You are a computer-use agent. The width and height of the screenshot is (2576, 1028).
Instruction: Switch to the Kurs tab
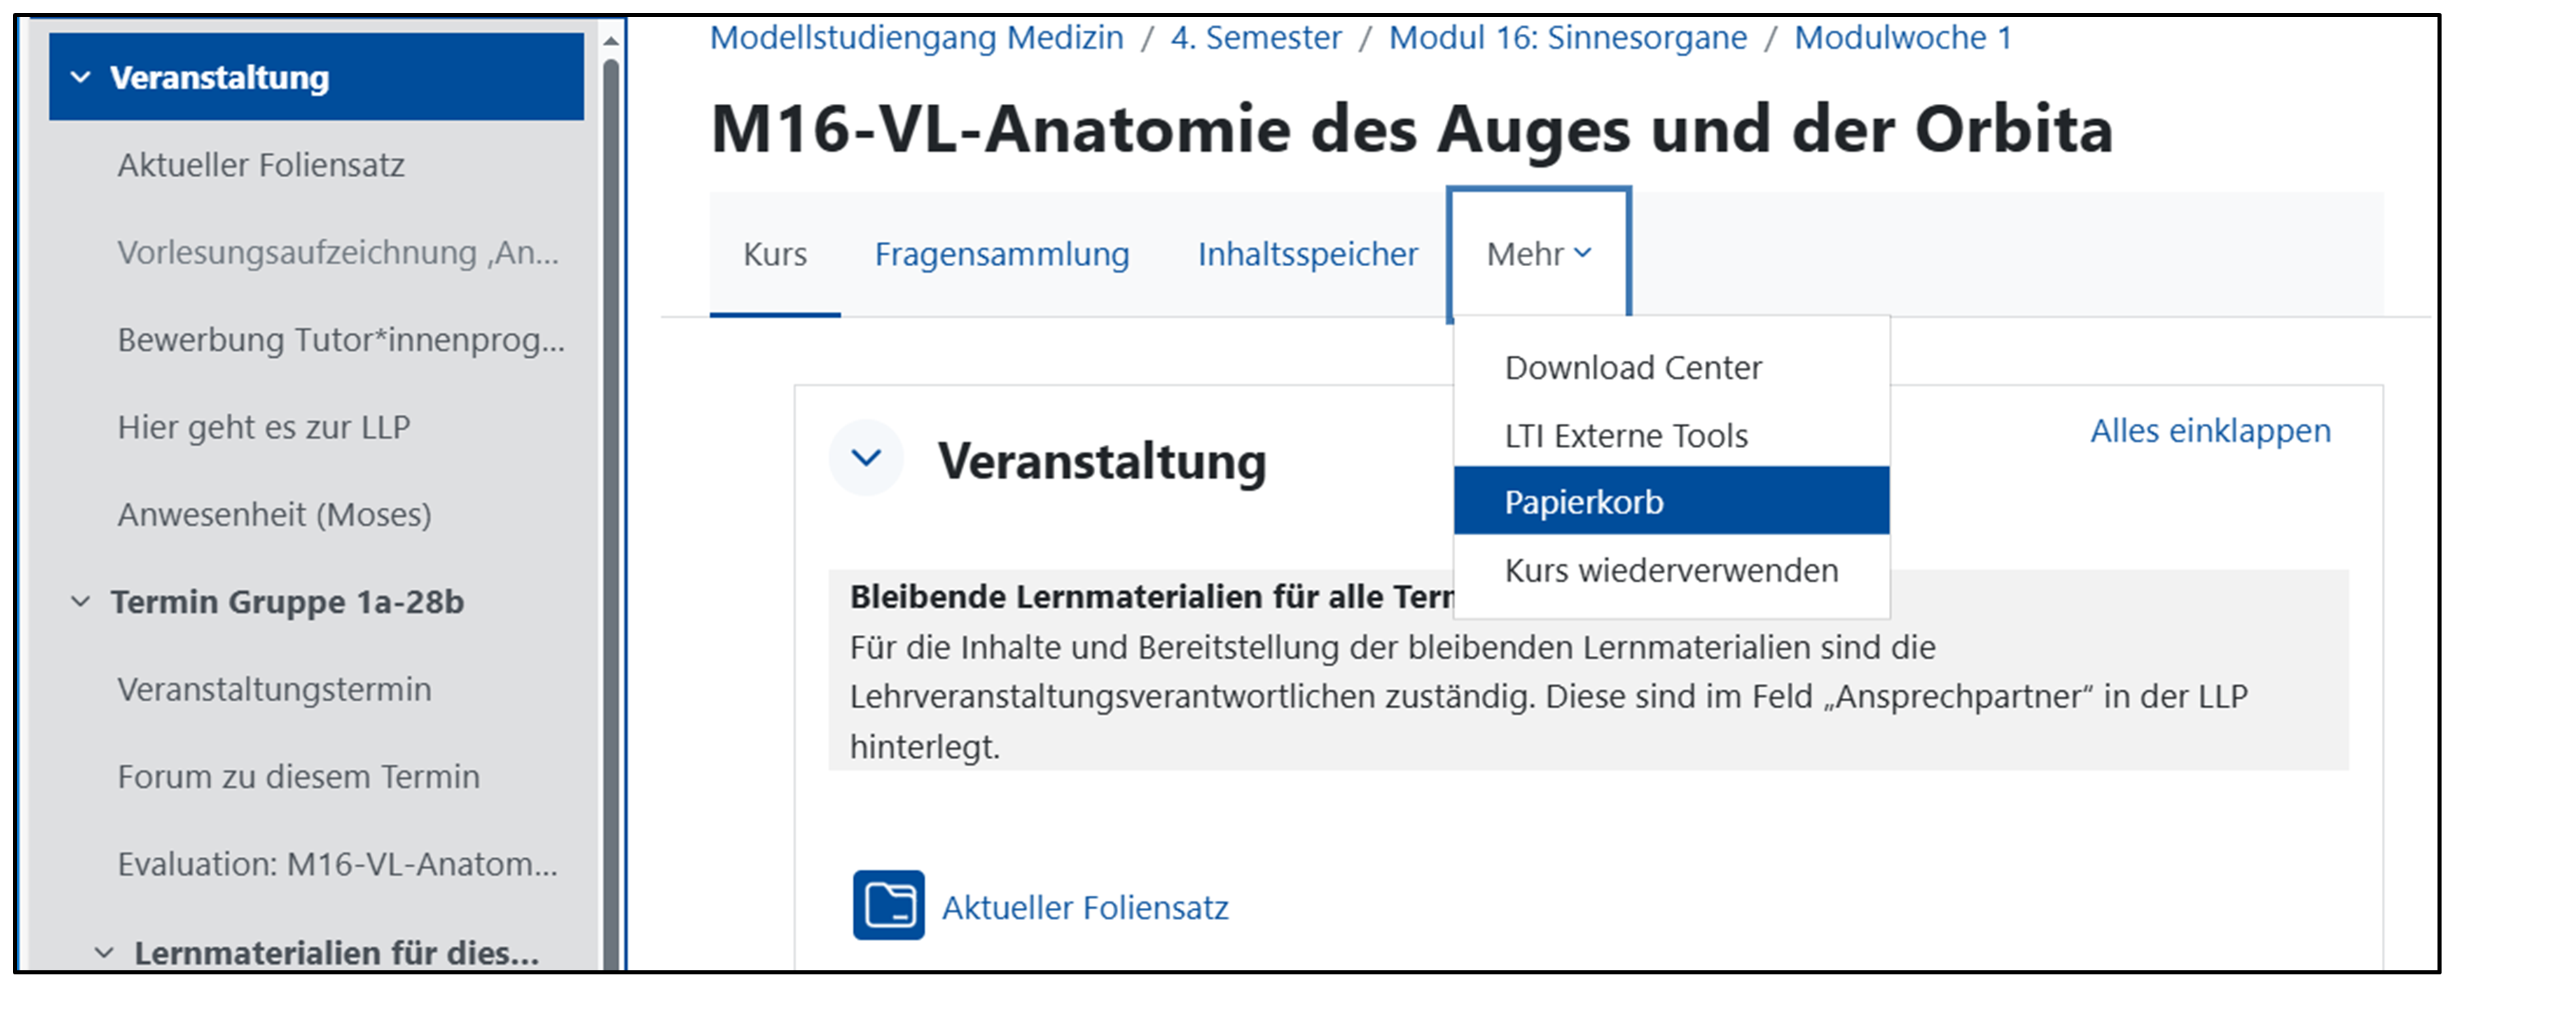[775, 254]
